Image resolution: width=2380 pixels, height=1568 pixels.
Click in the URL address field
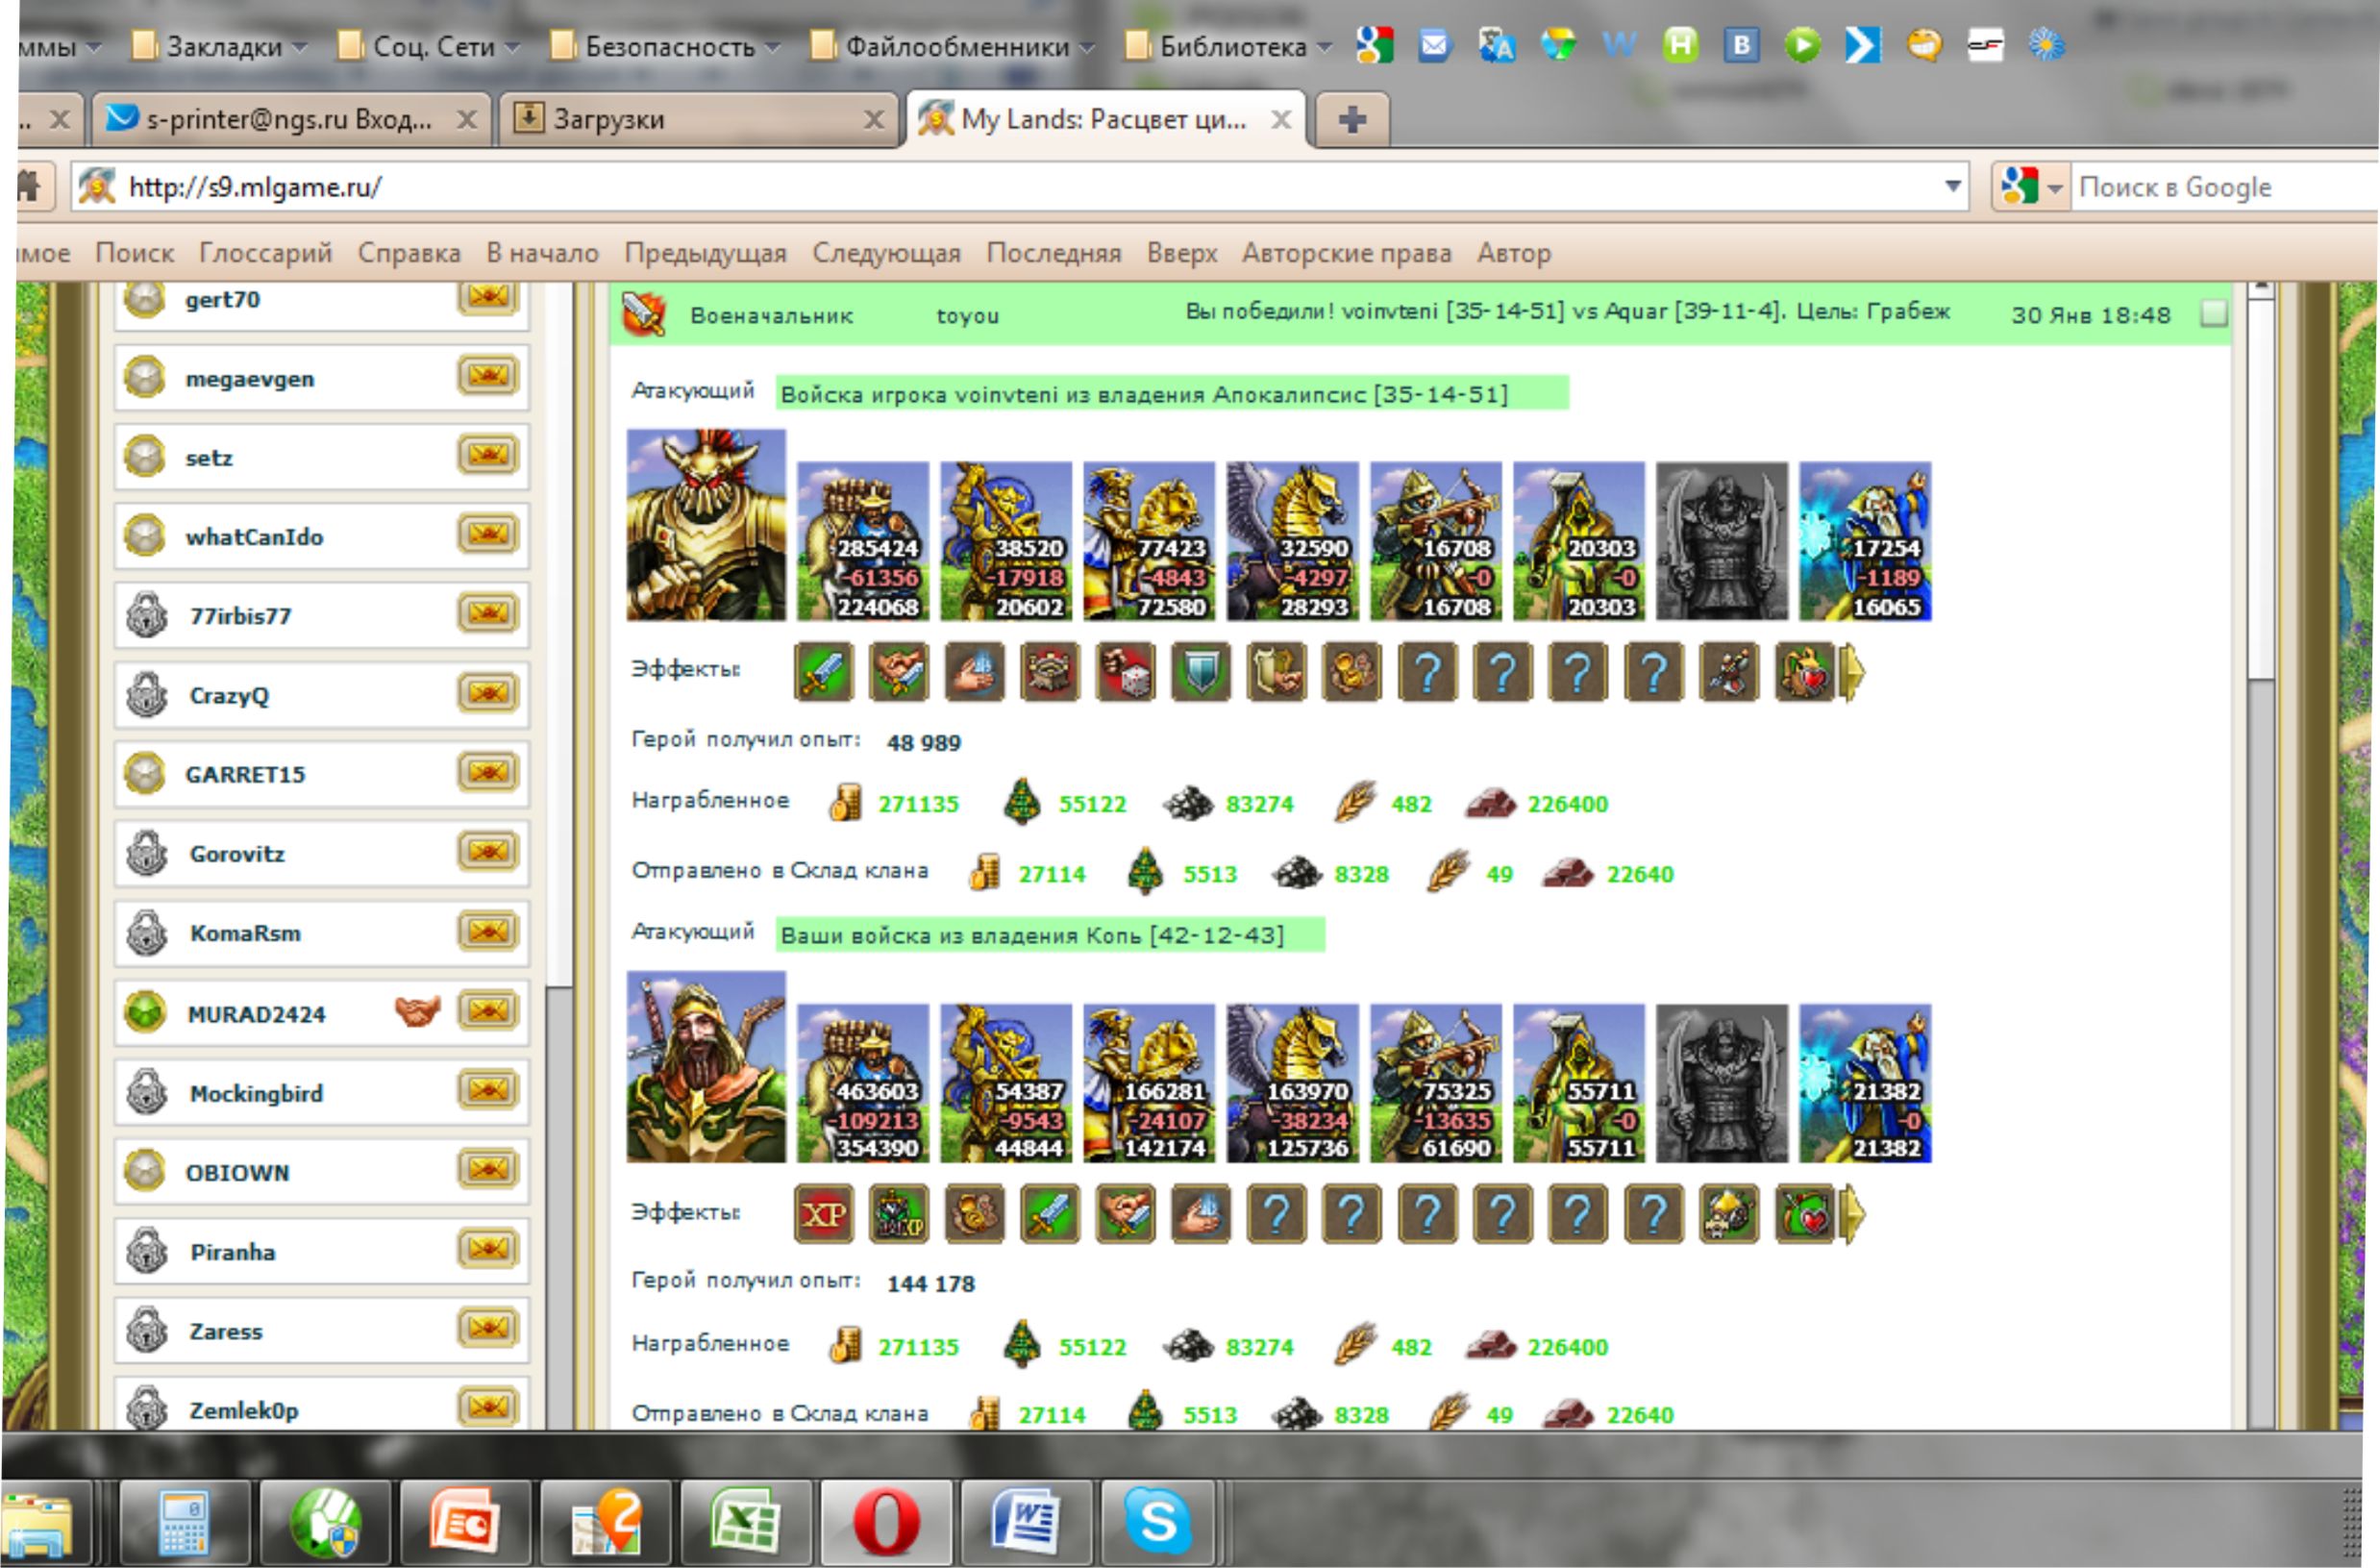[1020, 187]
